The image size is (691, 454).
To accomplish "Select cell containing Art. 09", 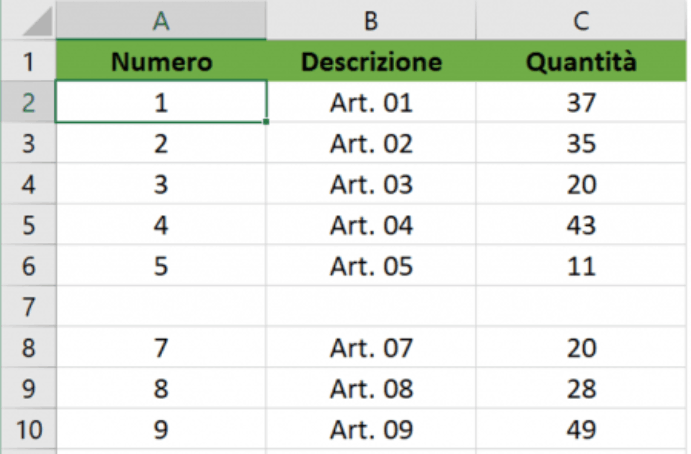I will tap(371, 429).
